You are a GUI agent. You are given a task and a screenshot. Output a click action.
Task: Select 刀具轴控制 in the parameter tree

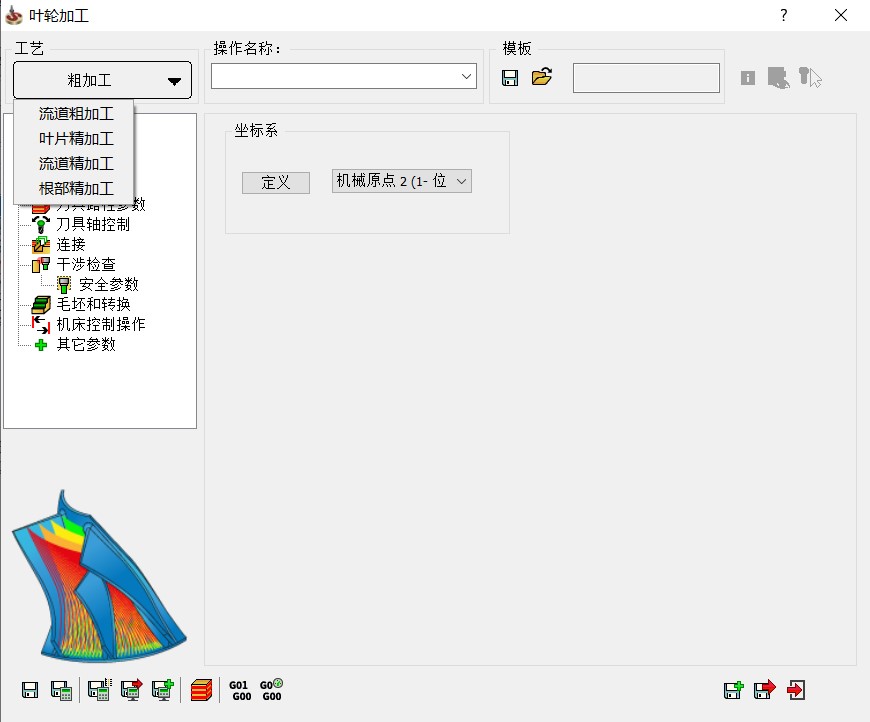coord(93,224)
